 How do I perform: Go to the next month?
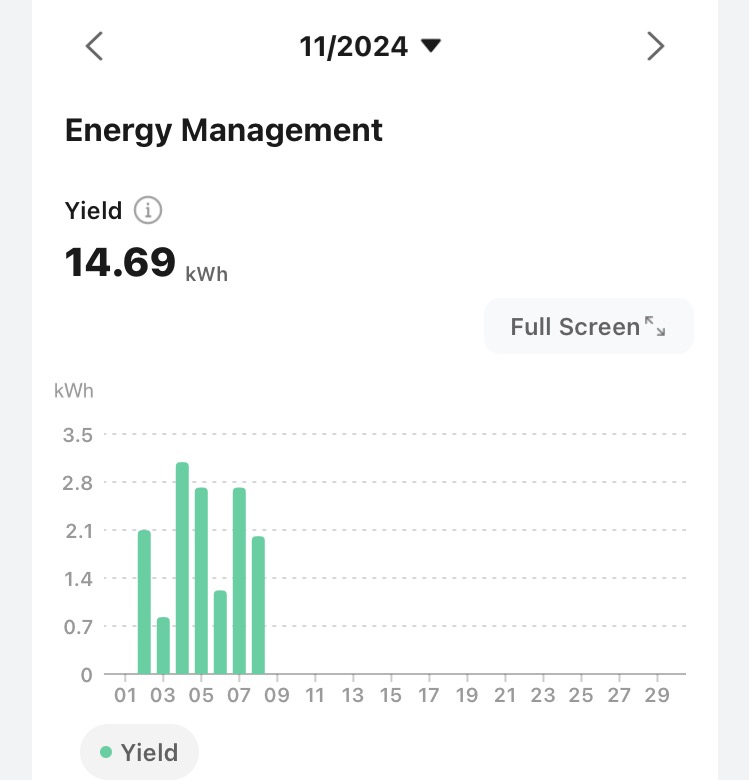tap(655, 46)
